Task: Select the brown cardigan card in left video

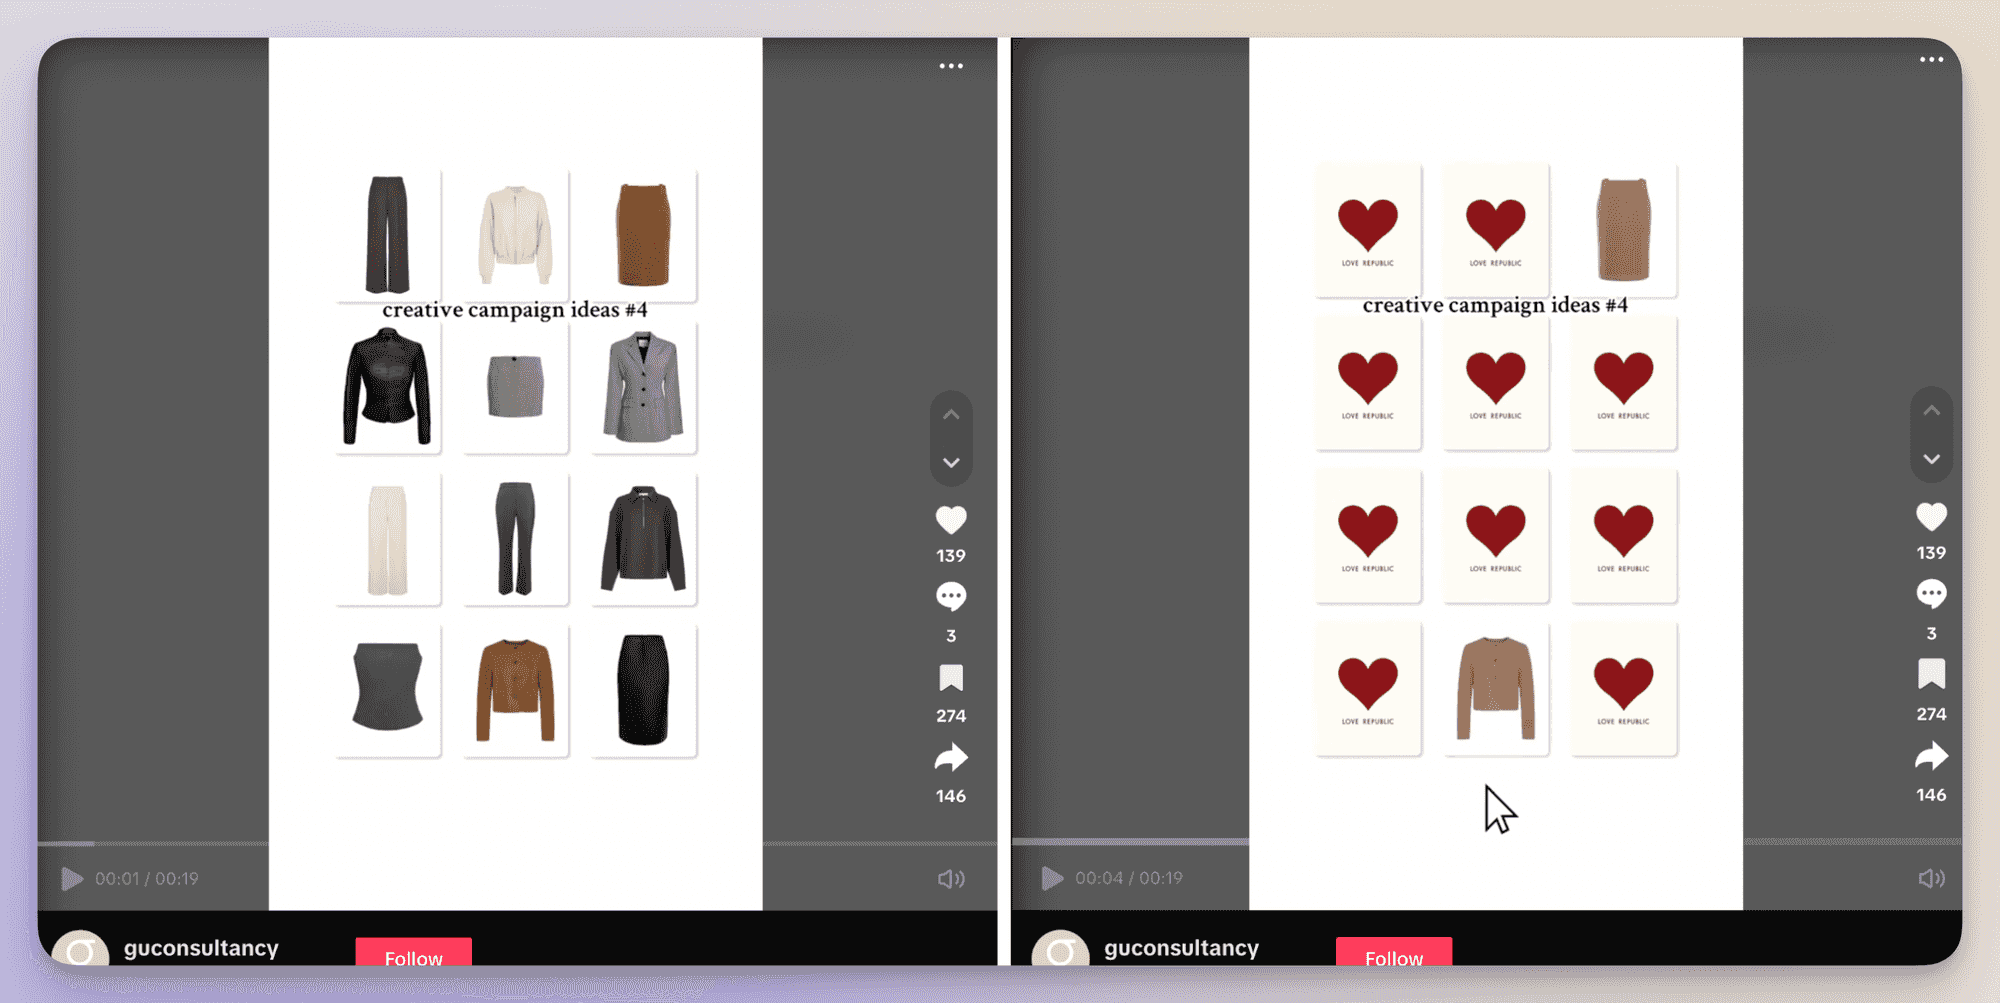Action: click(516, 691)
